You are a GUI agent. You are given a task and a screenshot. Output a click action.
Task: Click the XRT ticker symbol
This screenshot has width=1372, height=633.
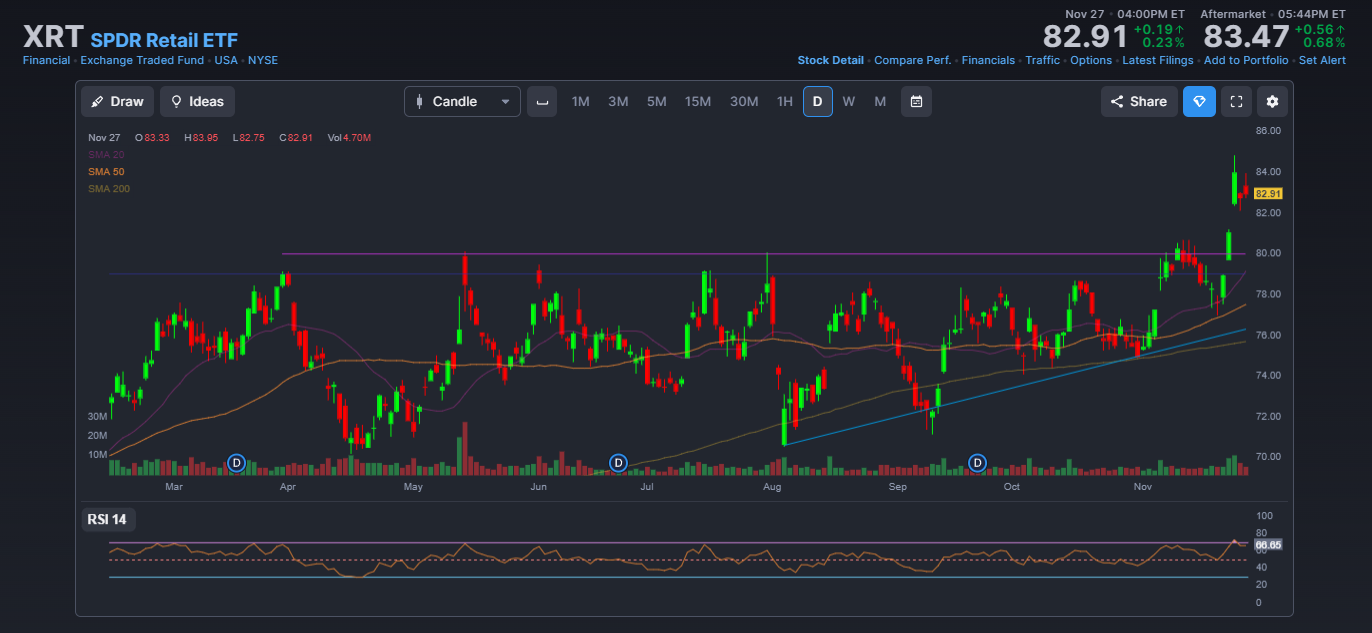pyautogui.click(x=54, y=38)
